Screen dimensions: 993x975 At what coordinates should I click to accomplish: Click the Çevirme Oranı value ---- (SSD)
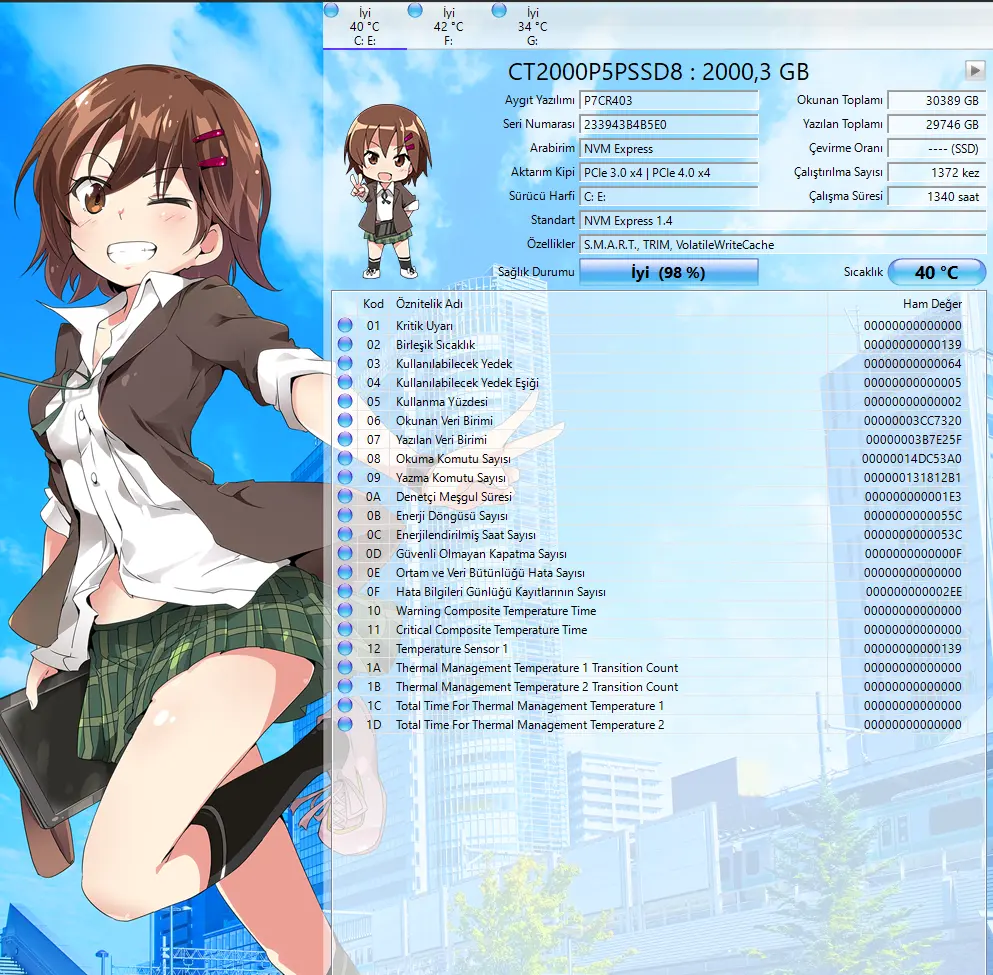tap(937, 149)
